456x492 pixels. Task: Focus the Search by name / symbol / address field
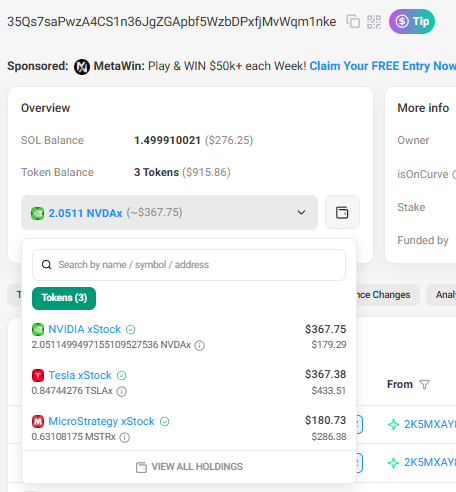(x=189, y=265)
